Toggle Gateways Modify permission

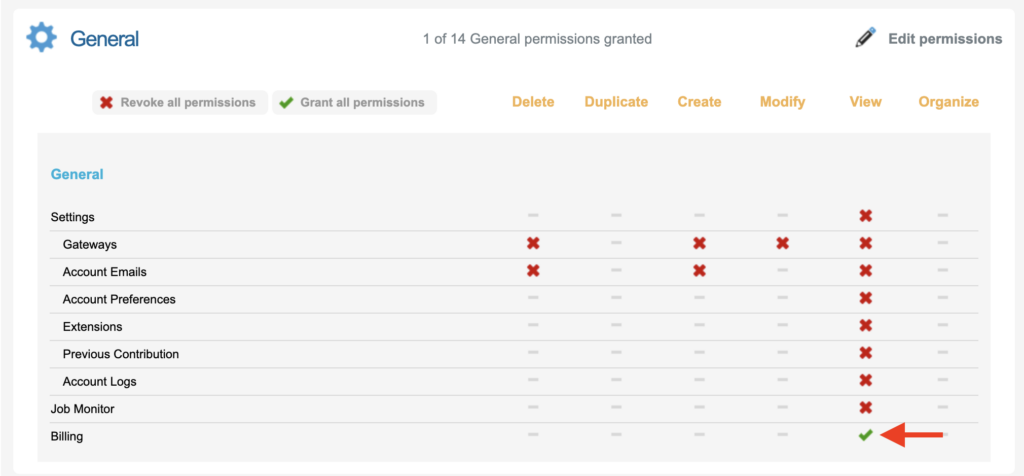782,243
